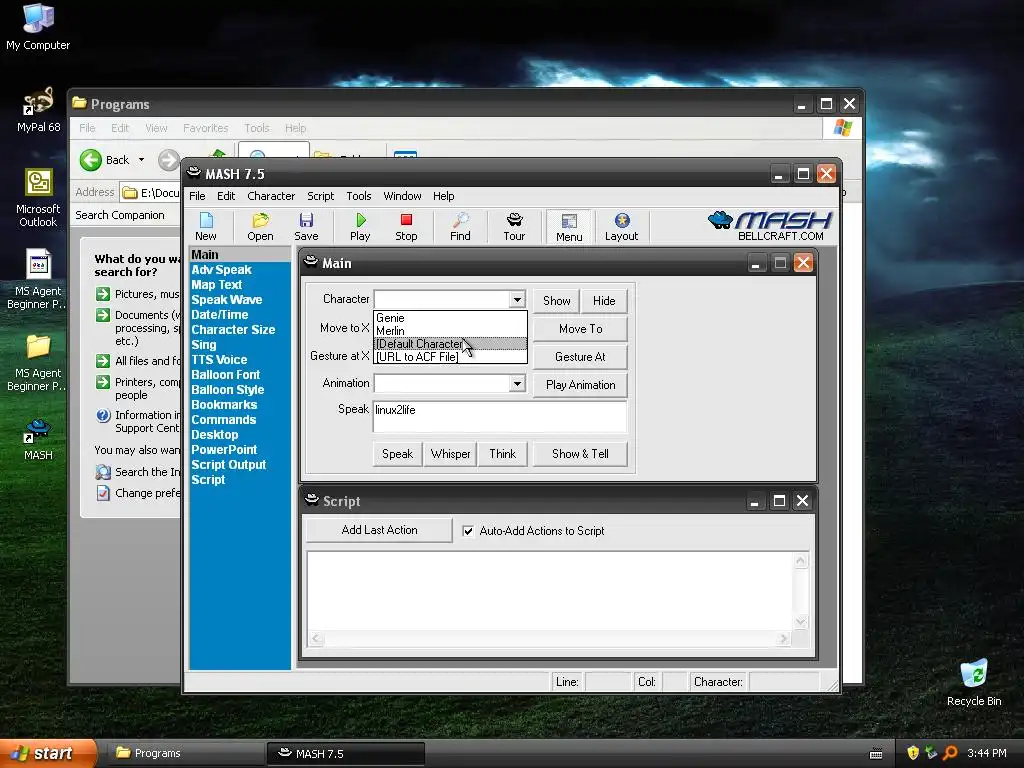
Task: Open the Back button history dropdown arrow
Action: click(141, 160)
